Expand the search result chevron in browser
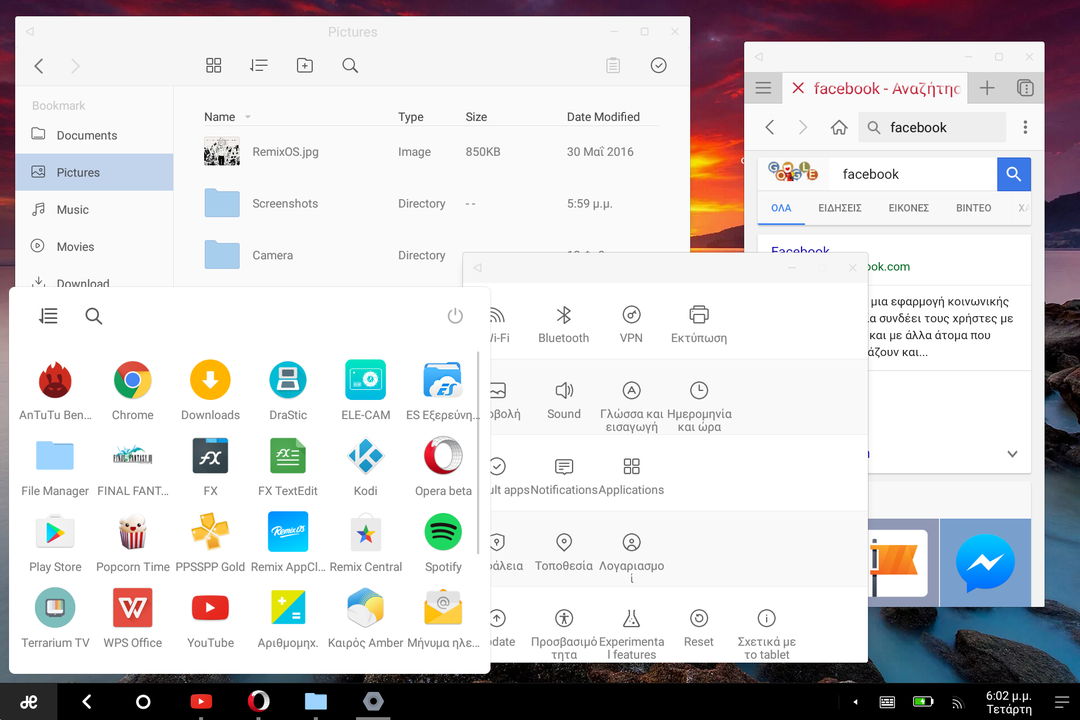 1012,454
